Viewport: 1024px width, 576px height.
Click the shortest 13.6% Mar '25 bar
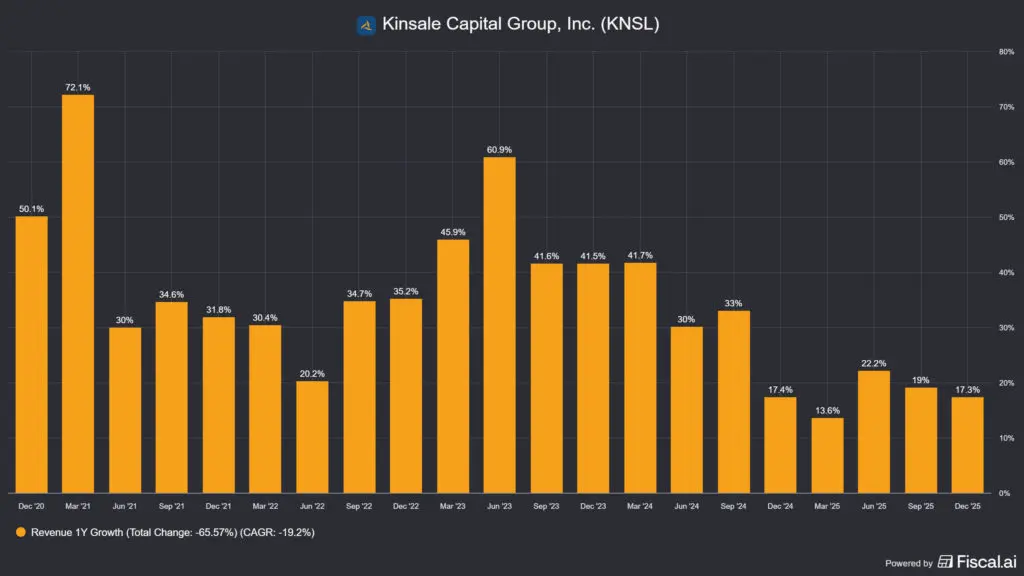tap(826, 455)
